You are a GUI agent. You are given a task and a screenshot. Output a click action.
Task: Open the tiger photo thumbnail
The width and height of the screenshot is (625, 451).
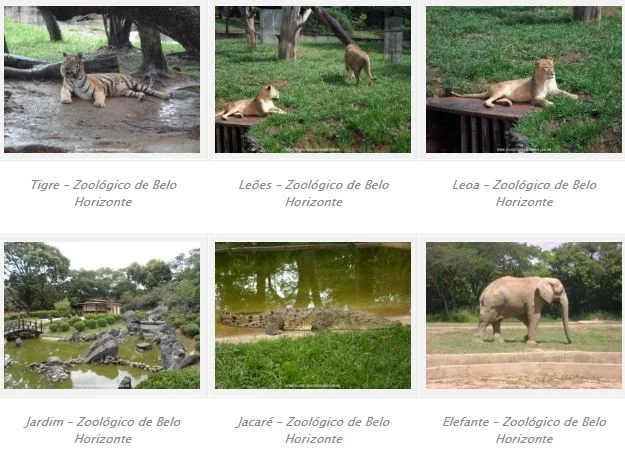(102, 79)
